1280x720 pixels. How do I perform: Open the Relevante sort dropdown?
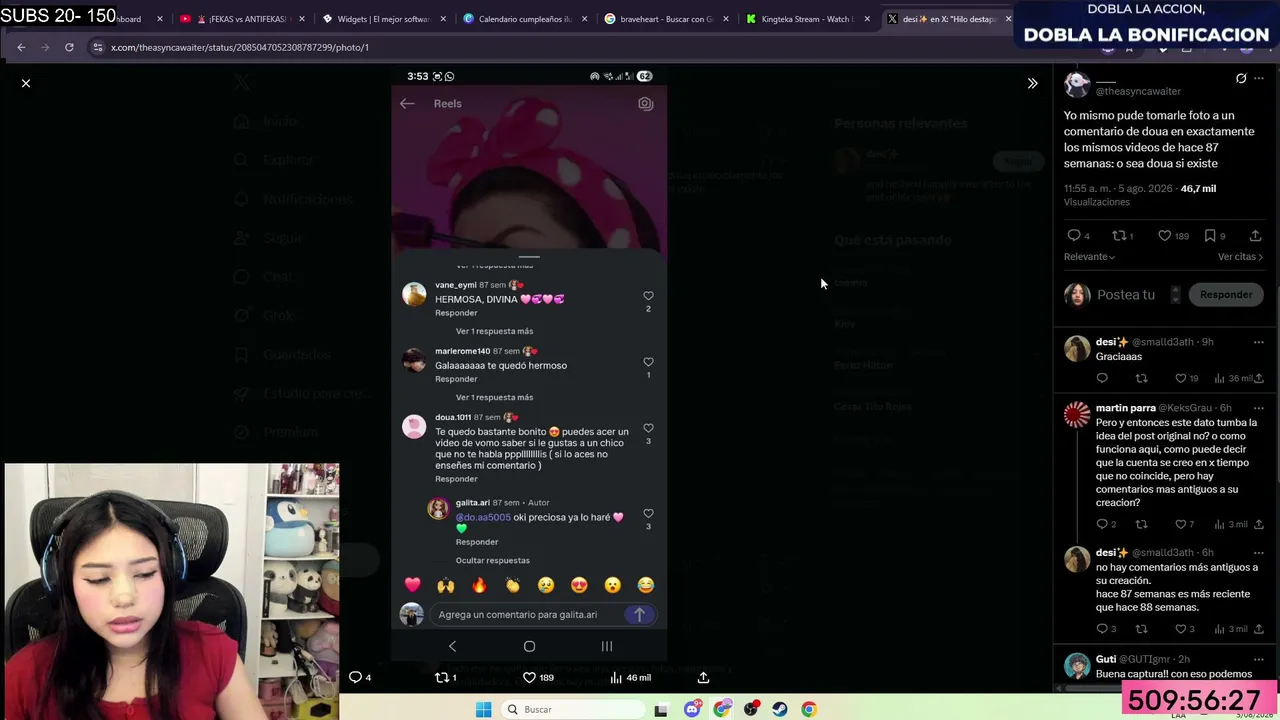coord(1089,257)
